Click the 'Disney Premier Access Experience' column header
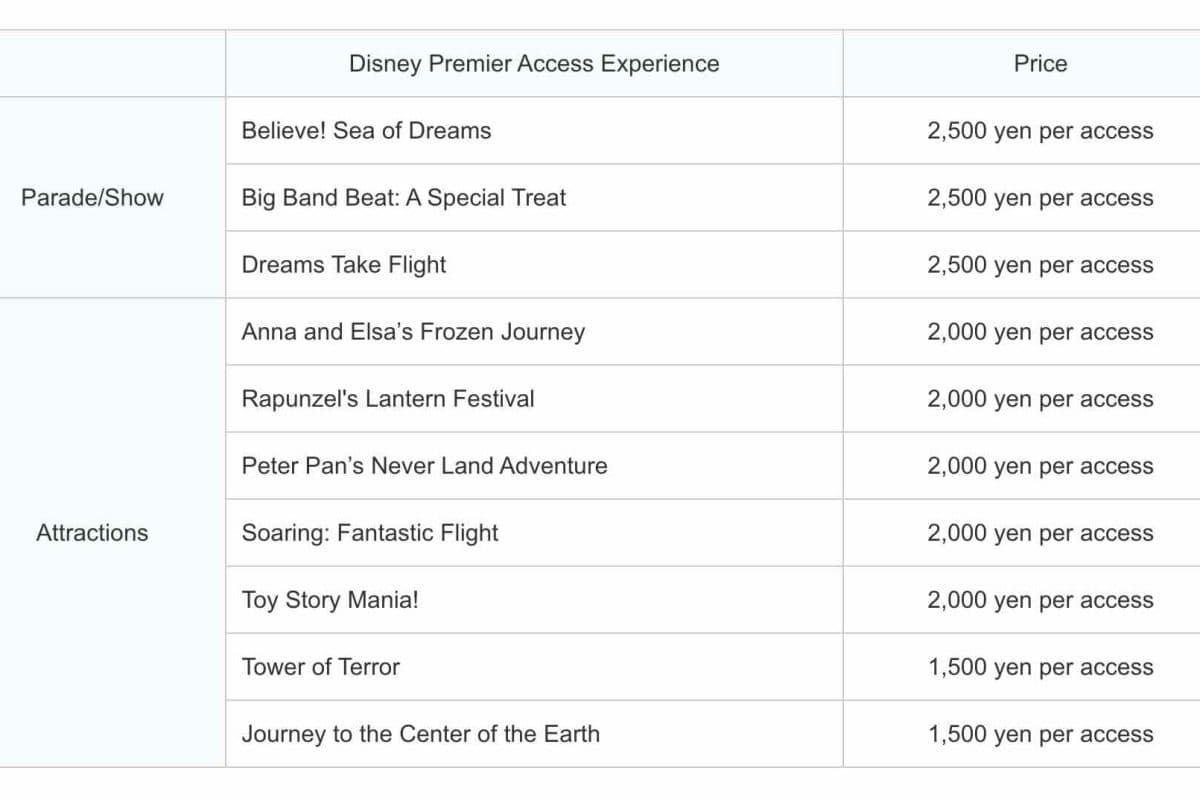 click(x=533, y=64)
